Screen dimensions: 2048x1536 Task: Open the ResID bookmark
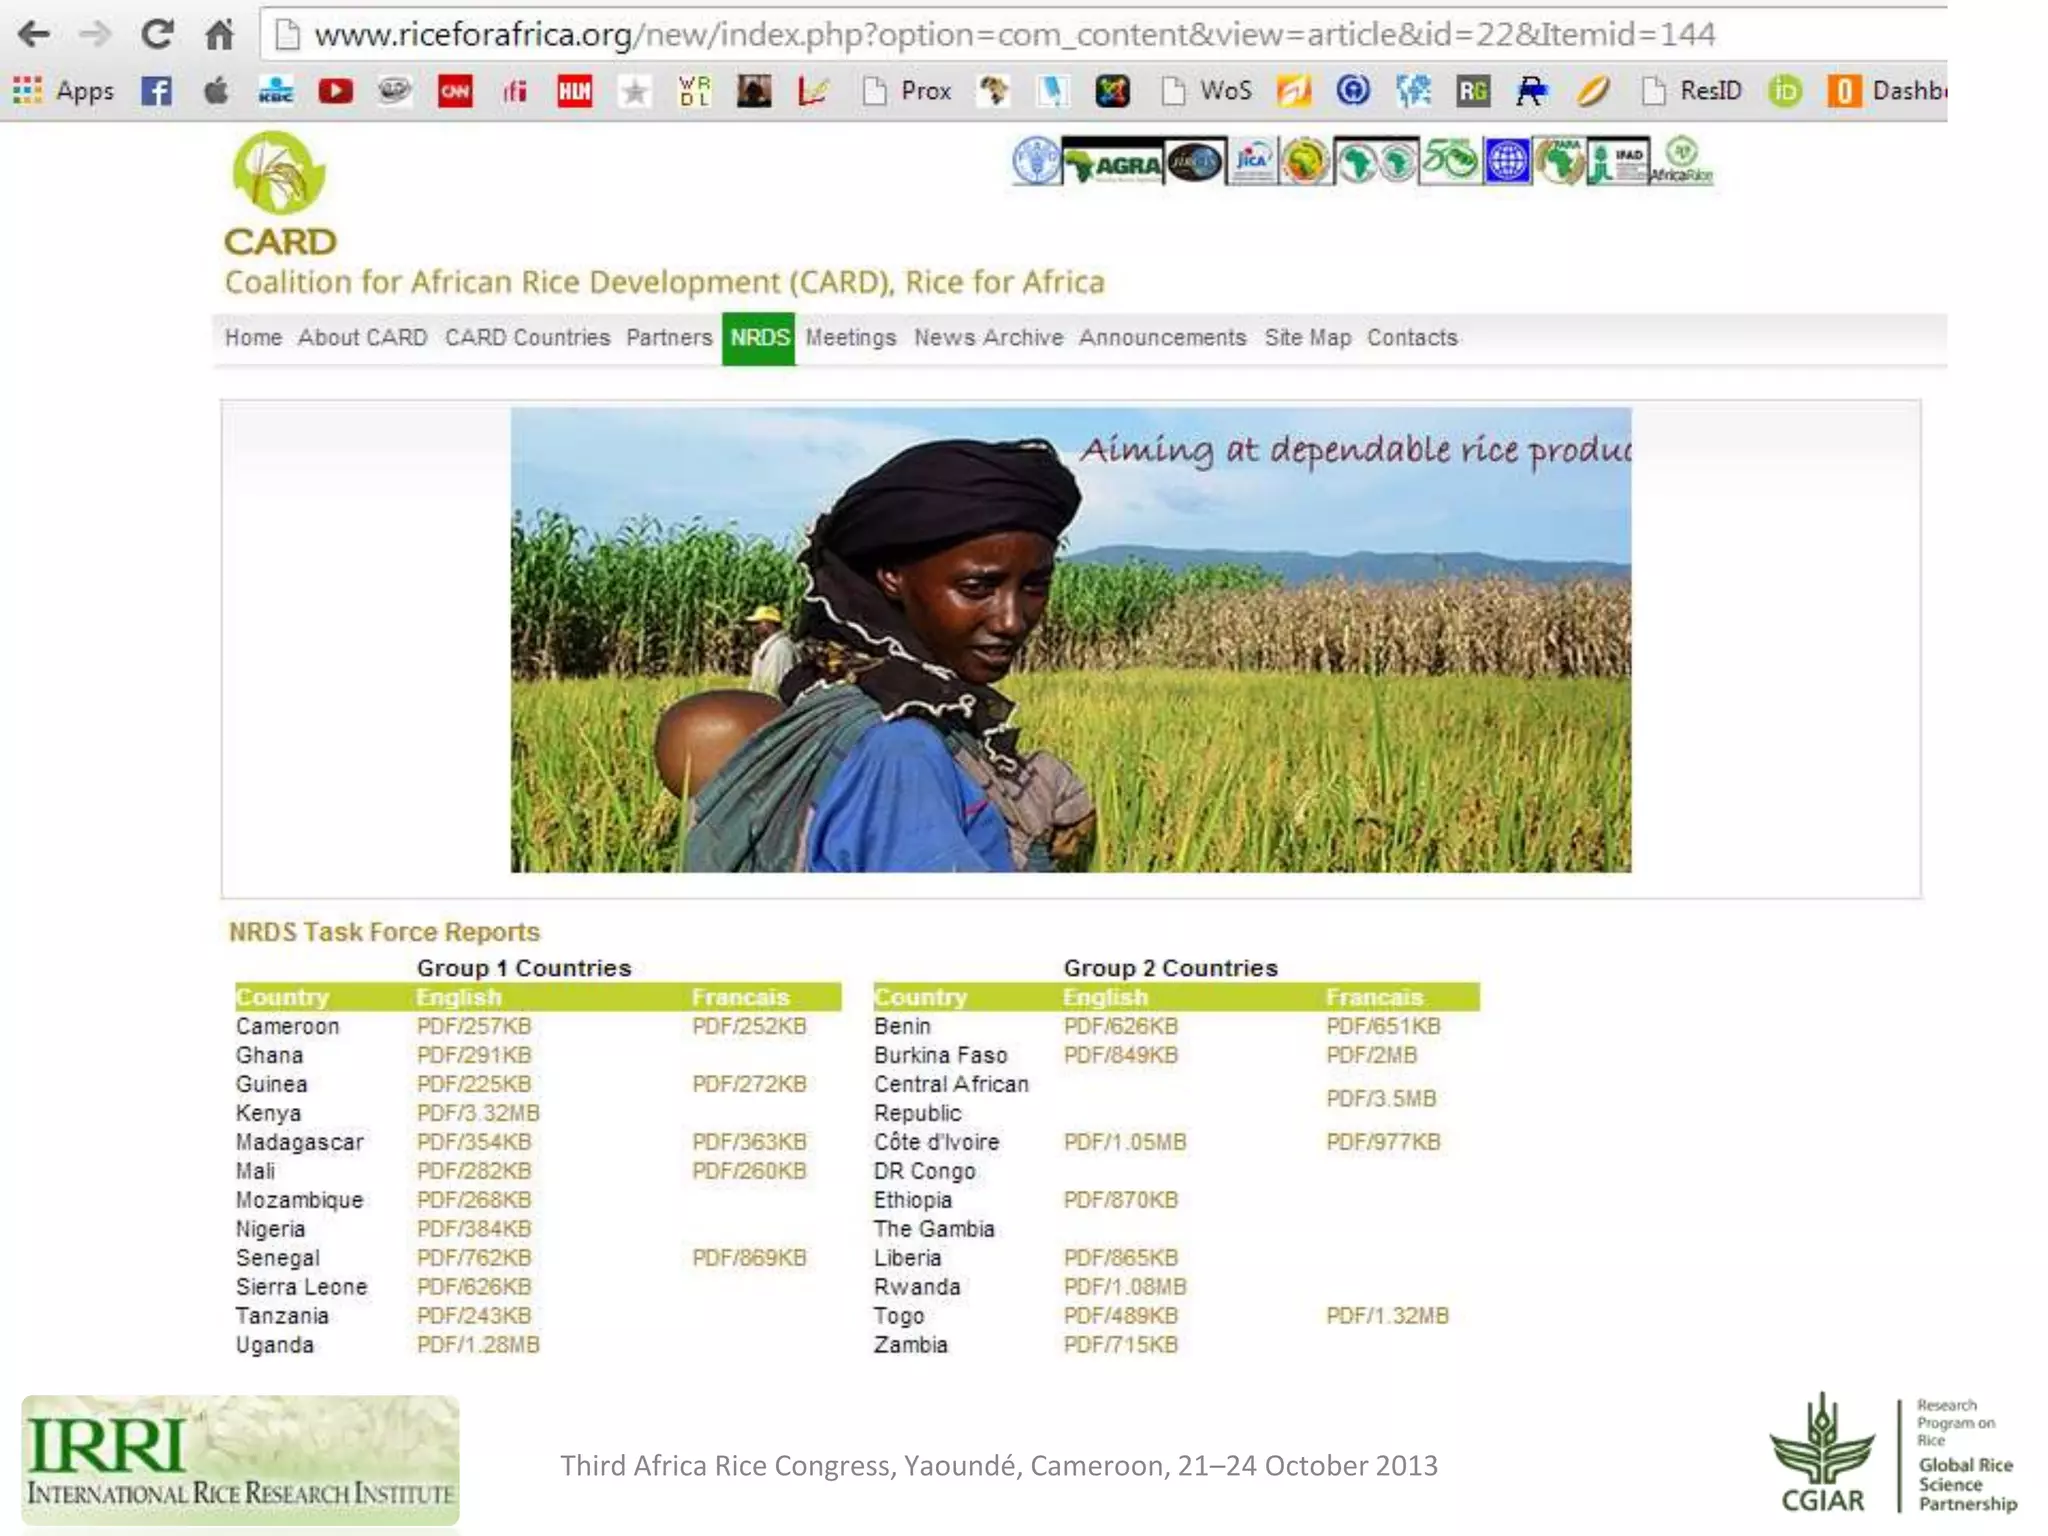tap(1692, 91)
